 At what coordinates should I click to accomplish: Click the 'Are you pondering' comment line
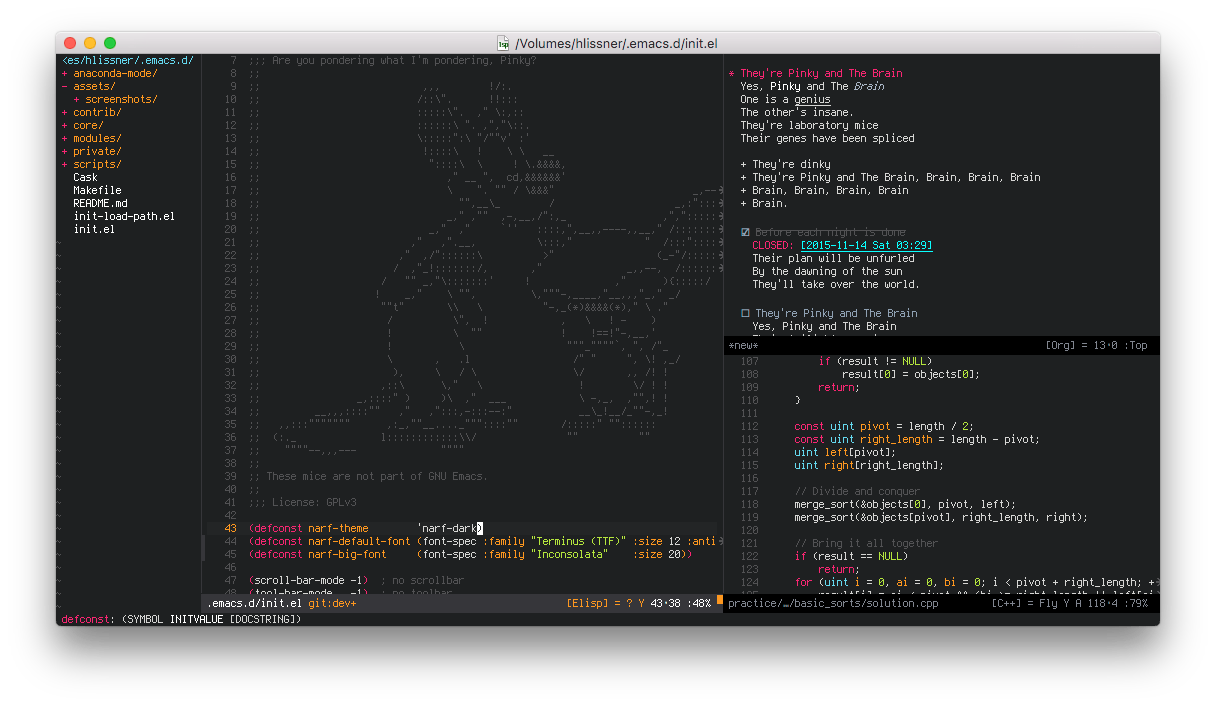pyautogui.click(x=393, y=60)
